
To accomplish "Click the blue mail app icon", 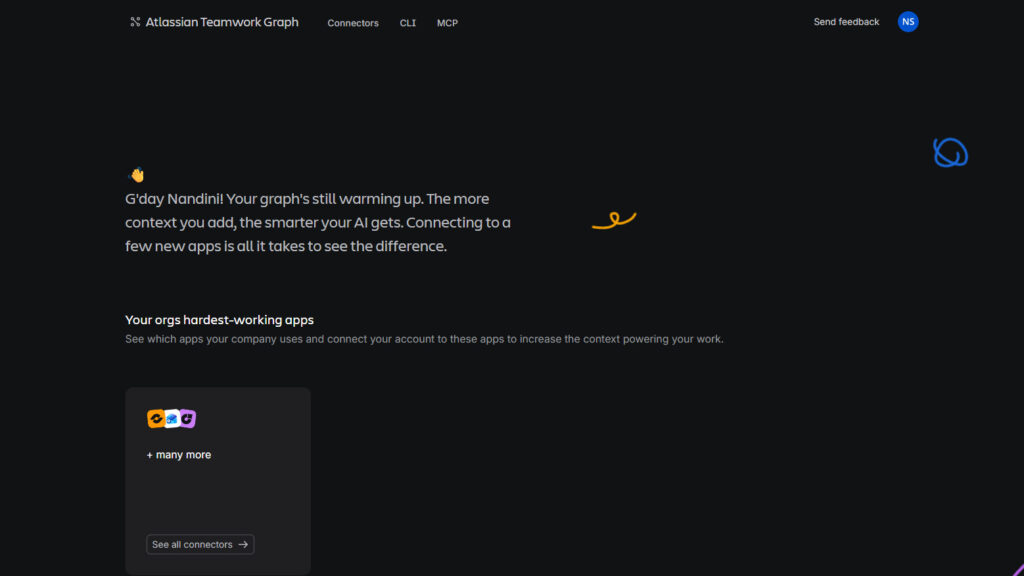I will [172, 419].
